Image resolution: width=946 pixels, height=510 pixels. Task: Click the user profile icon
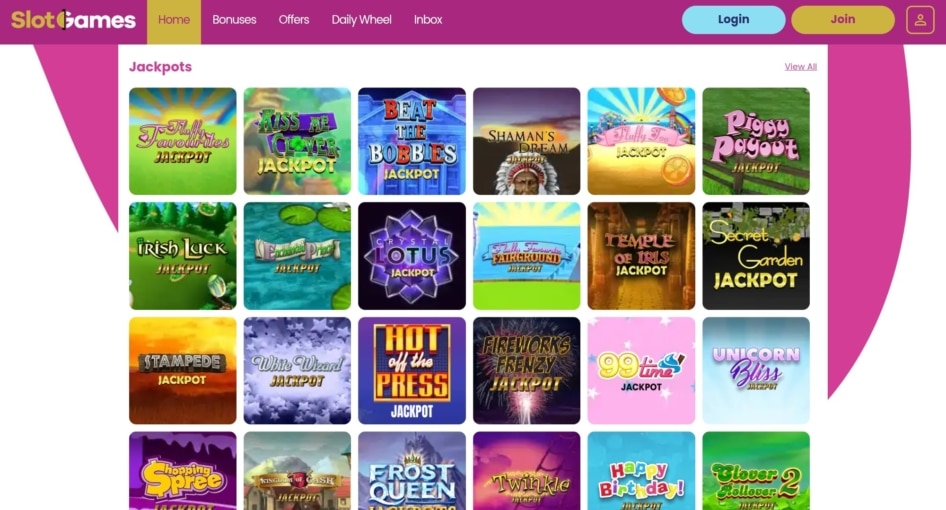(x=919, y=20)
